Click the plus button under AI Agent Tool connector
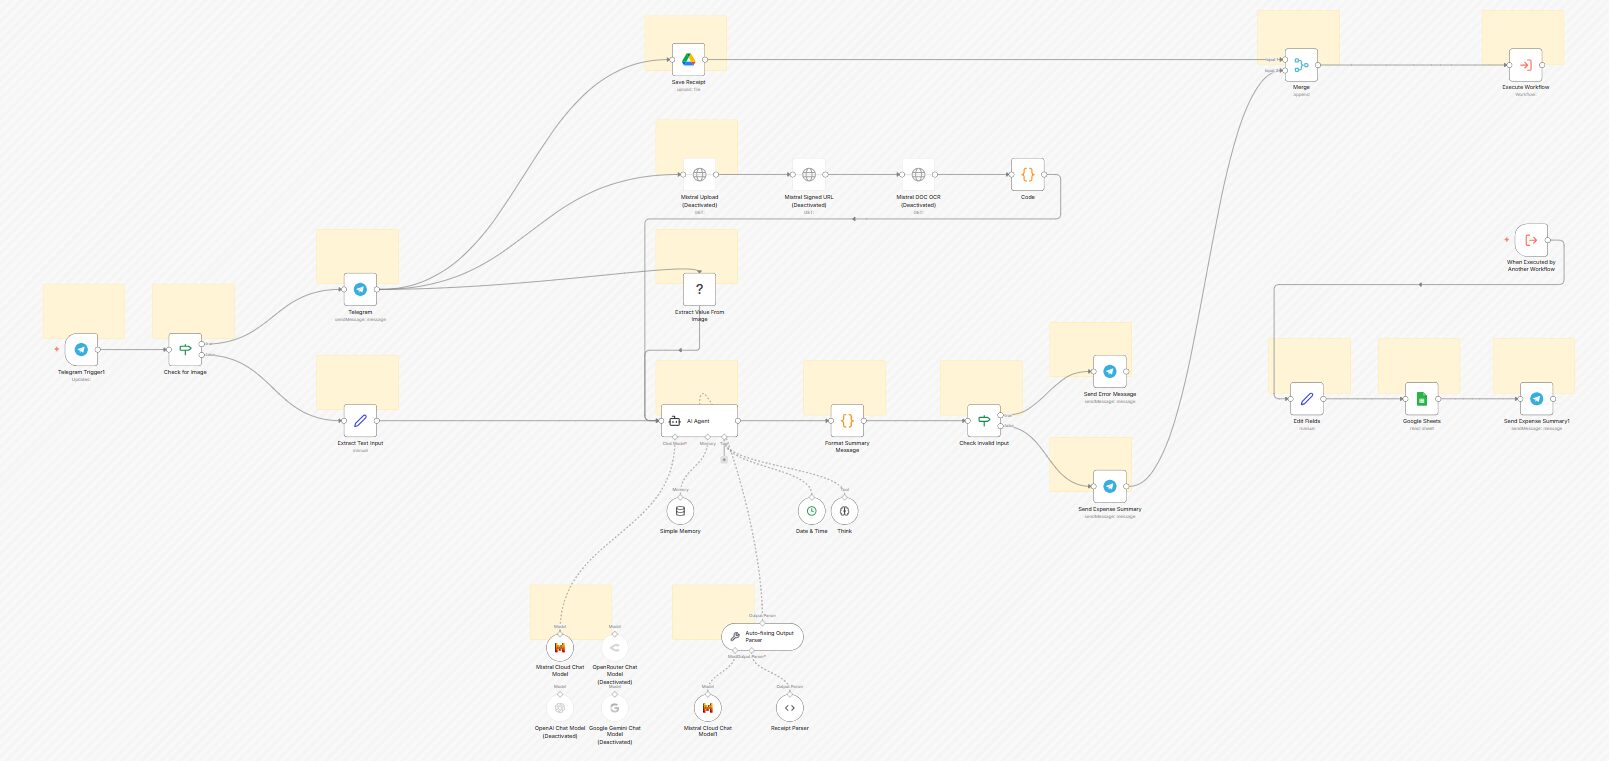This screenshot has width=1609, height=761. point(724,460)
